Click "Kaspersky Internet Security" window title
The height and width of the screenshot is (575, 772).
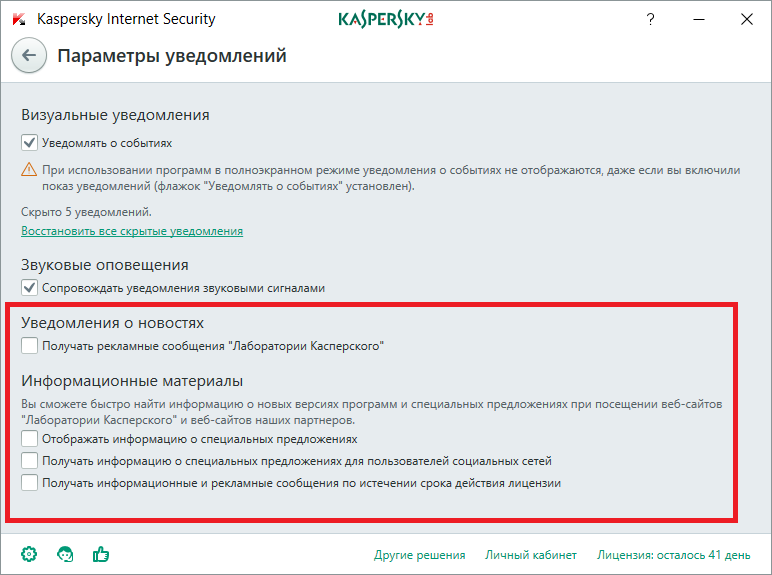pyautogui.click(x=126, y=19)
